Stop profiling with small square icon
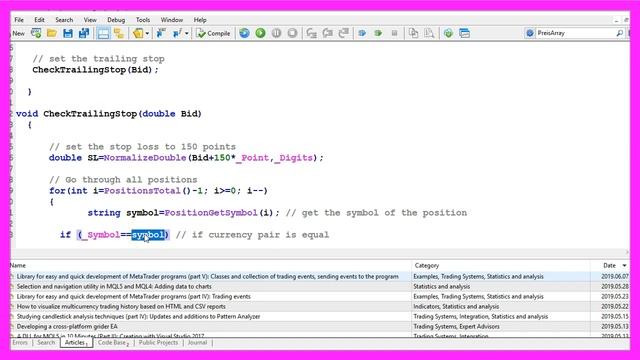Viewport: 640px width, 360px height. 394,33
